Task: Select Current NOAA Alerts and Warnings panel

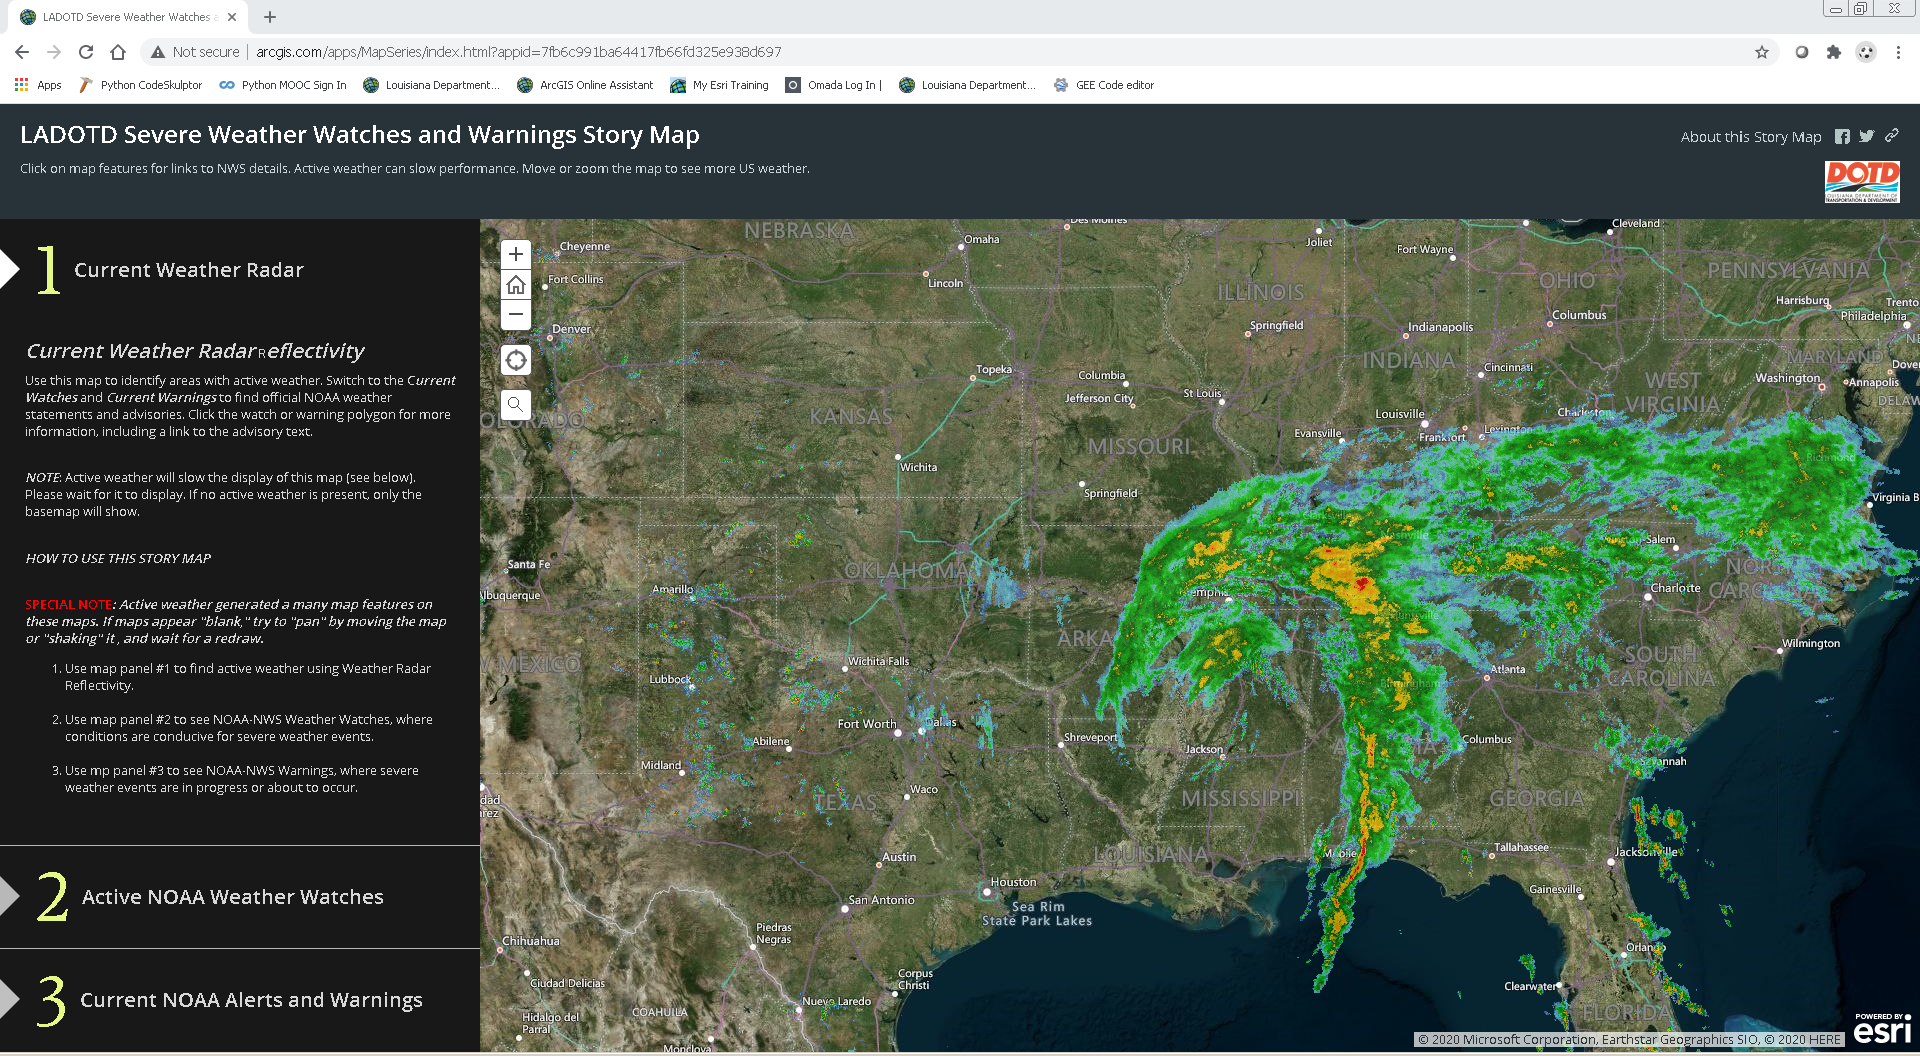Action: click(240, 1000)
